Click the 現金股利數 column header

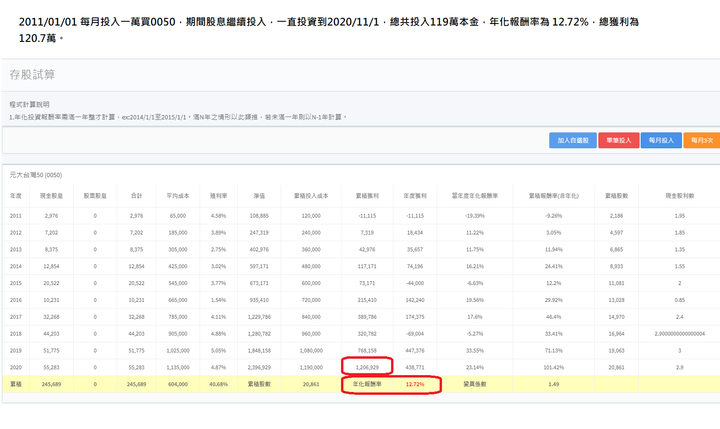pyautogui.click(x=680, y=196)
